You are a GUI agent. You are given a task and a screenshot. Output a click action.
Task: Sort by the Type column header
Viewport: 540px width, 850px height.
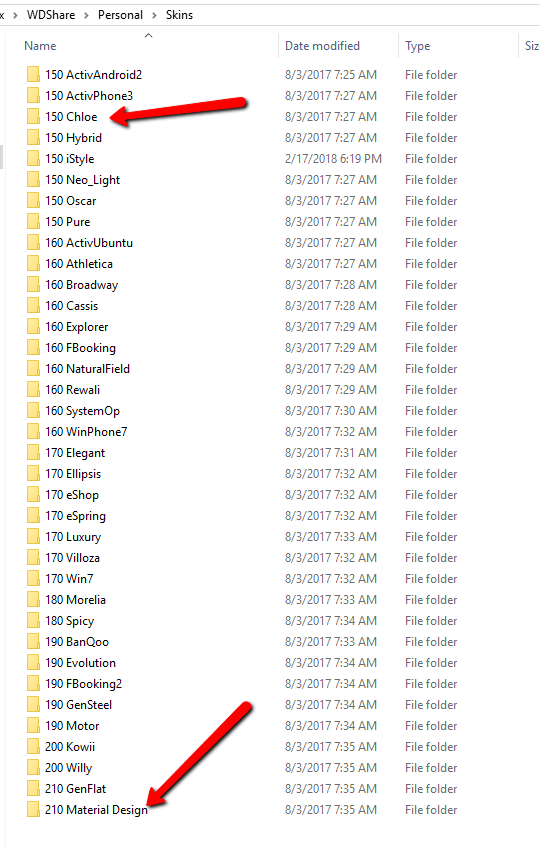417,46
